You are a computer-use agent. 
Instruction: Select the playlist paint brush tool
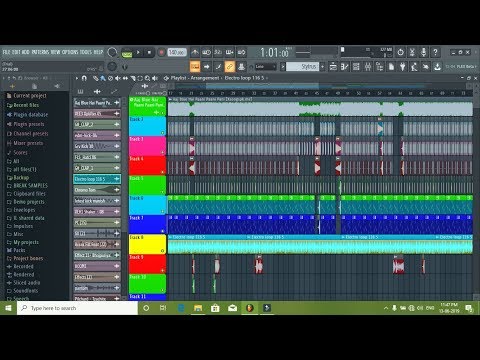pos(103,78)
